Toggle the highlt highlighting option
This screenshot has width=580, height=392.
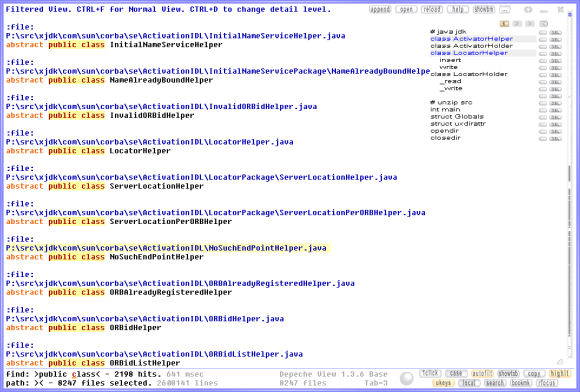559,374
